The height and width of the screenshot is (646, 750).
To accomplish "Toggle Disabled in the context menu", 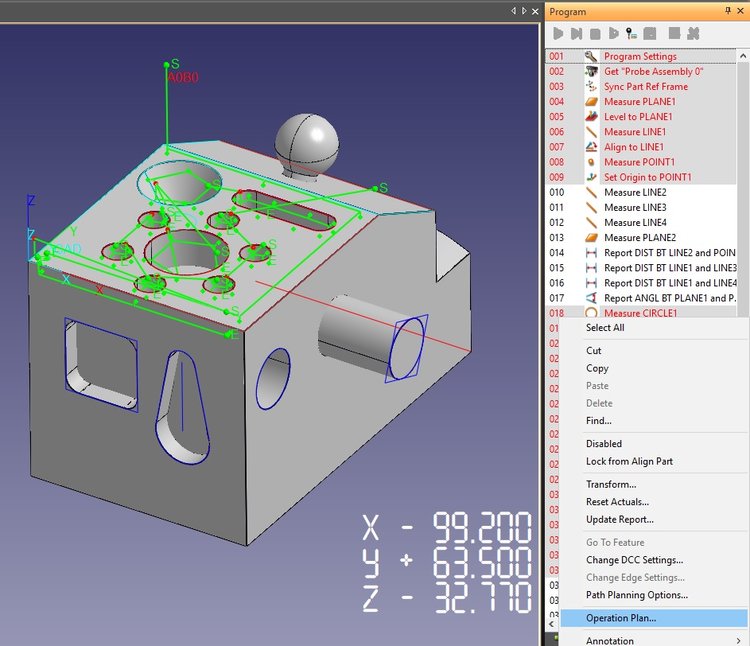I will (x=604, y=444).
